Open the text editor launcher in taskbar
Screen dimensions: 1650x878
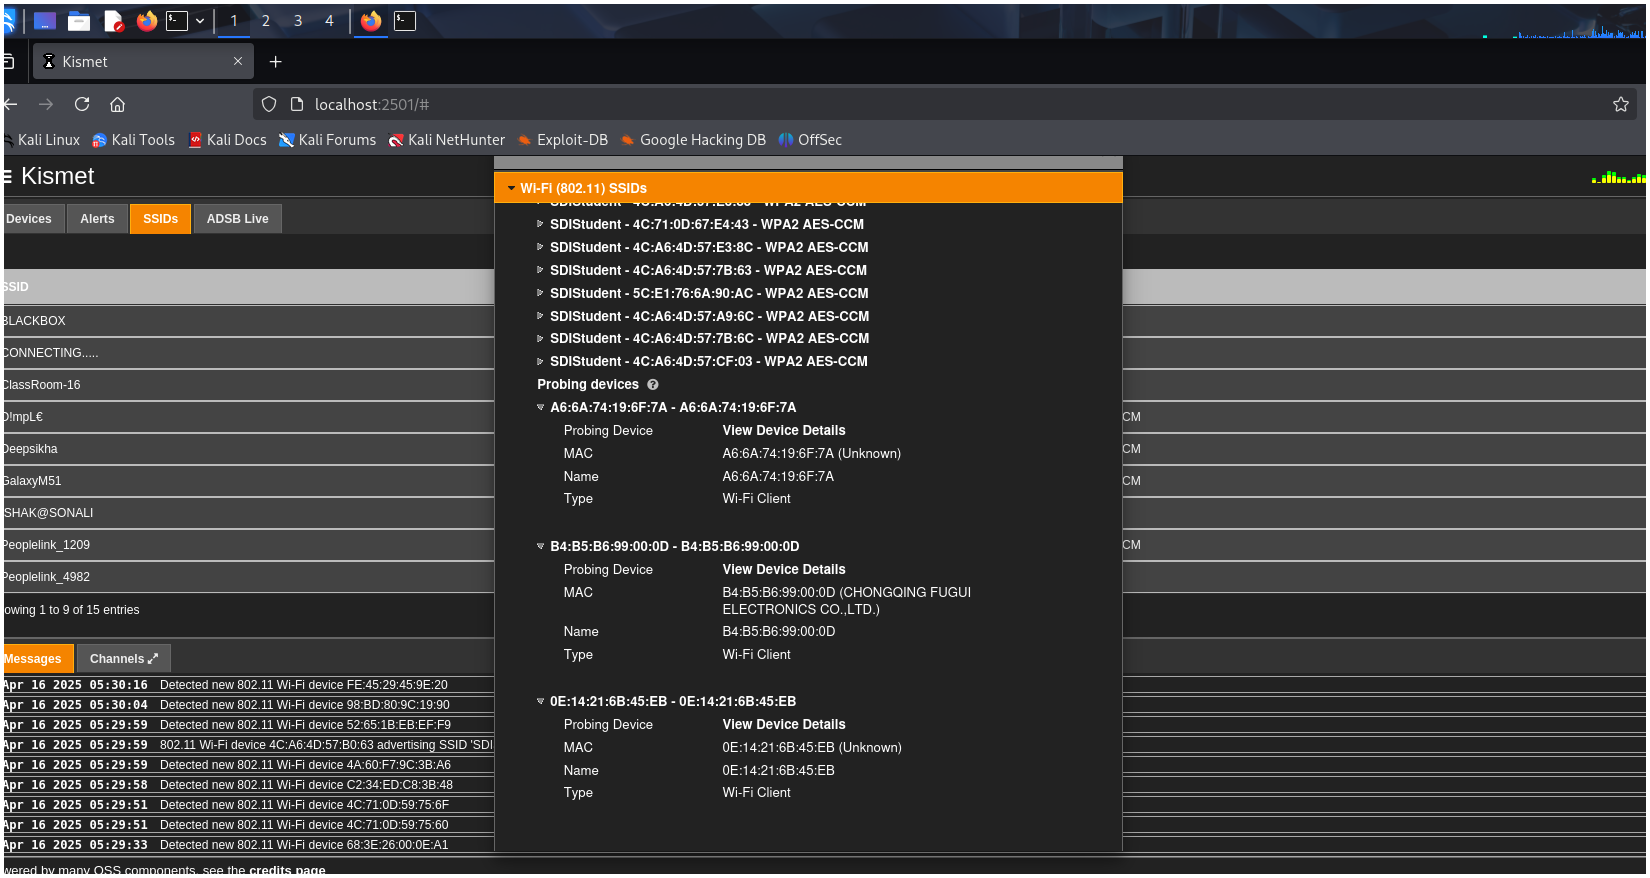(113, 21)
